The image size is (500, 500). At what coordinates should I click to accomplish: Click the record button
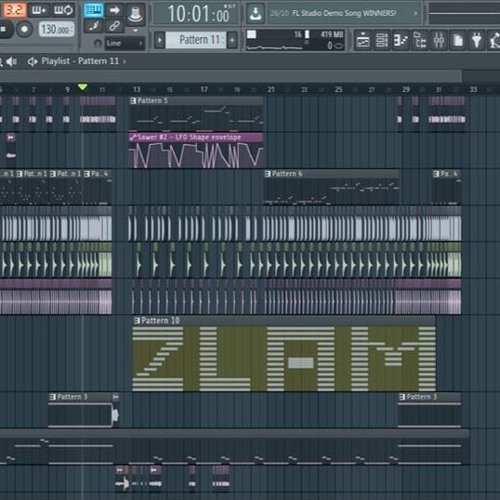[x=24, y=29]
